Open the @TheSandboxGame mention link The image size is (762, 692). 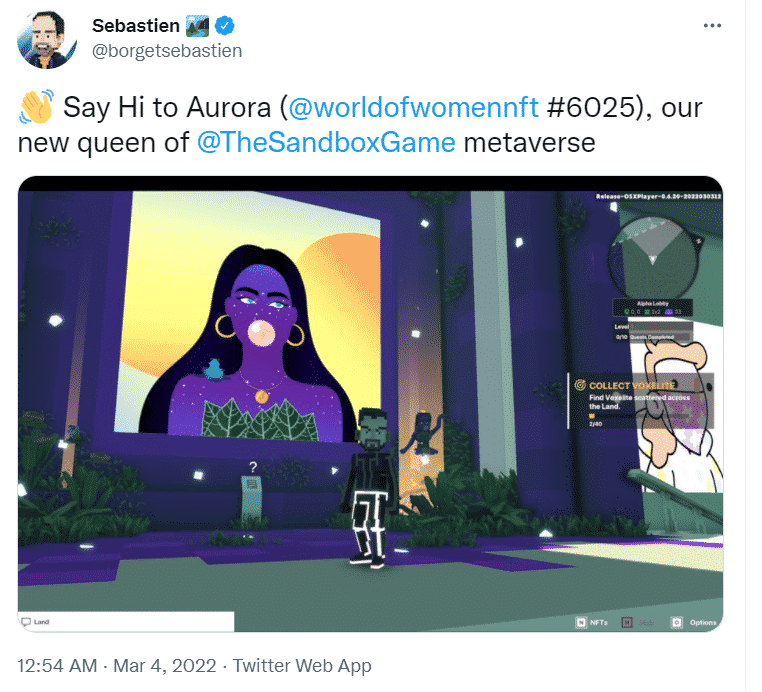tap(326, 143)
